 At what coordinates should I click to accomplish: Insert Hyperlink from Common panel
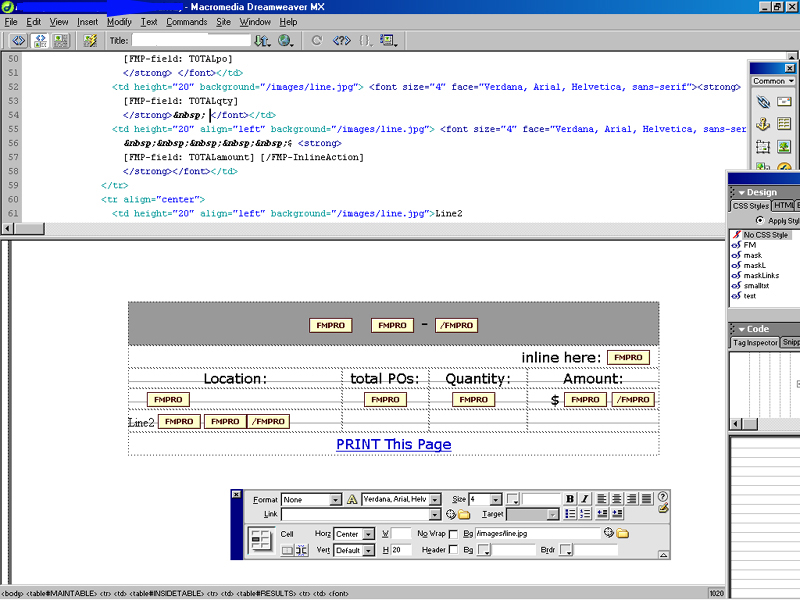click(763, 102)
